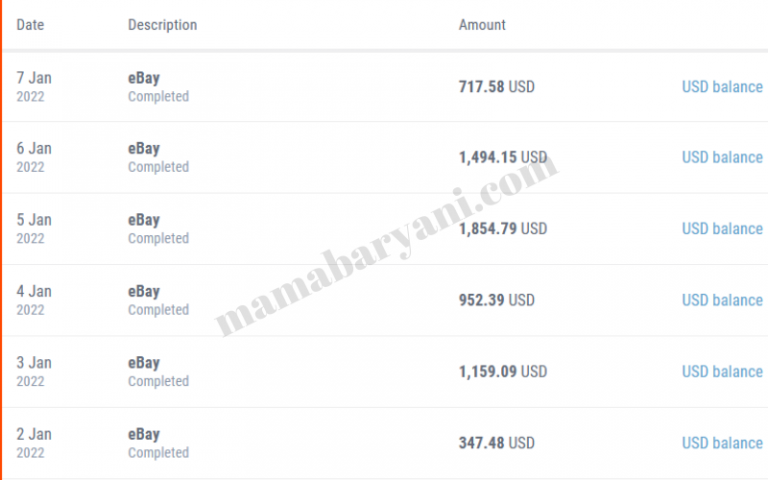768x480 pixels.
Task: Click the Date column header
Action: click(30, 25)
